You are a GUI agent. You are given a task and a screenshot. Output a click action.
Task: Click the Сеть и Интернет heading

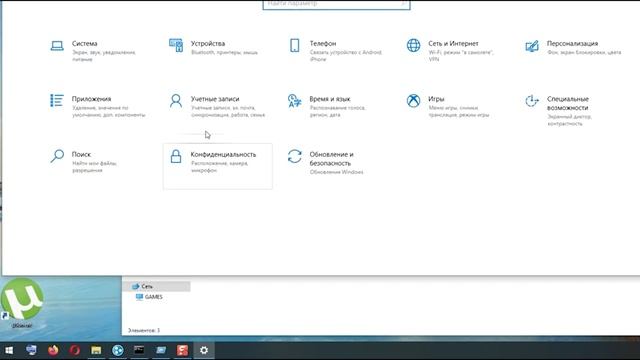click(x=453, y=43)
